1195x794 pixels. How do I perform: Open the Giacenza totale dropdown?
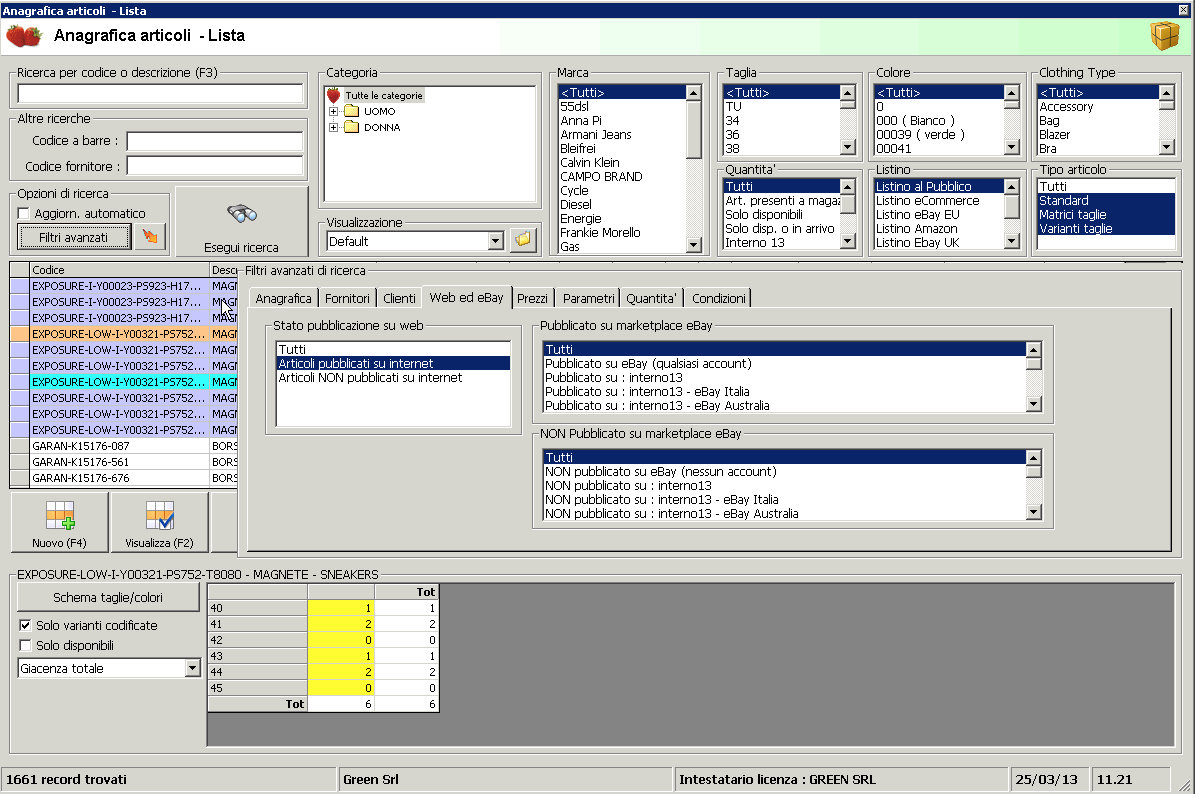click(x=192, y=669)
